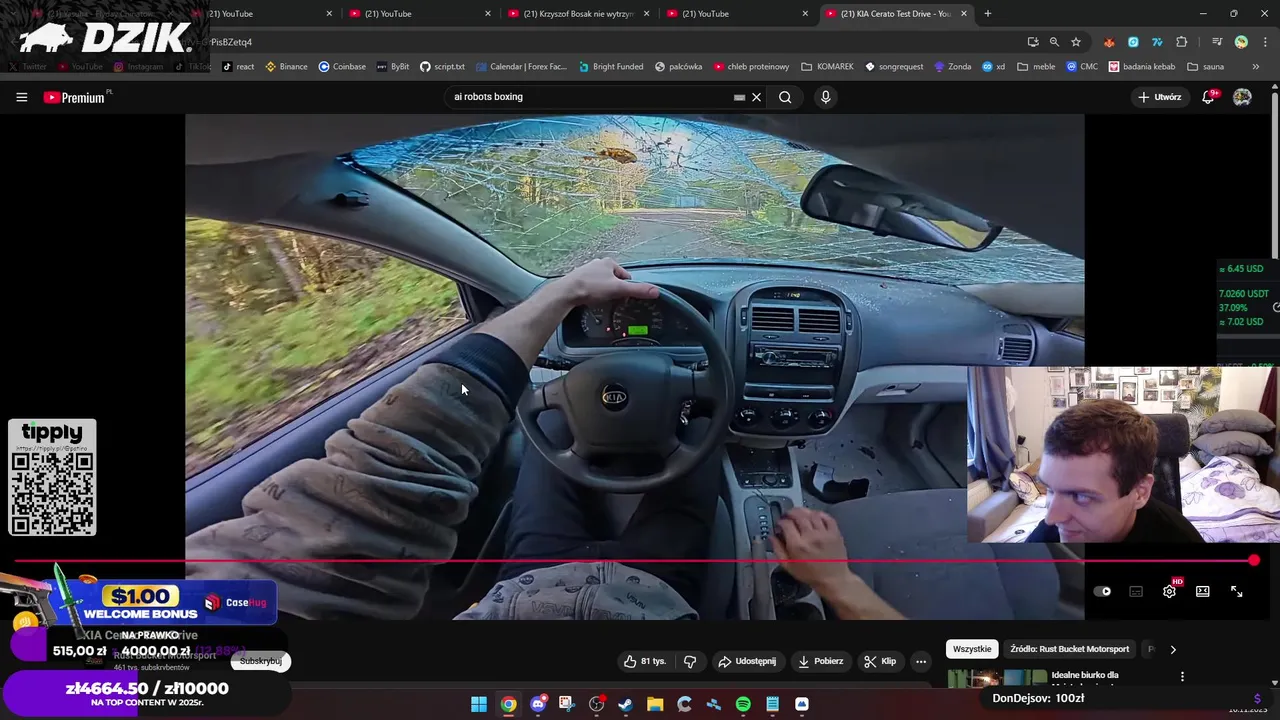Toggle subtitles in the video player

pos(1136,591)
